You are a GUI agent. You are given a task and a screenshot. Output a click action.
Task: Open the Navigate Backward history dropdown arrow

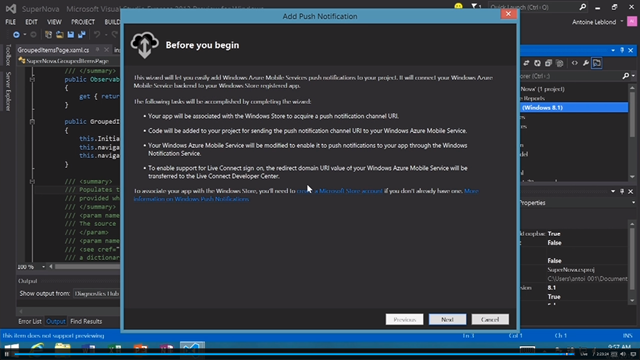tap(24, 35)
